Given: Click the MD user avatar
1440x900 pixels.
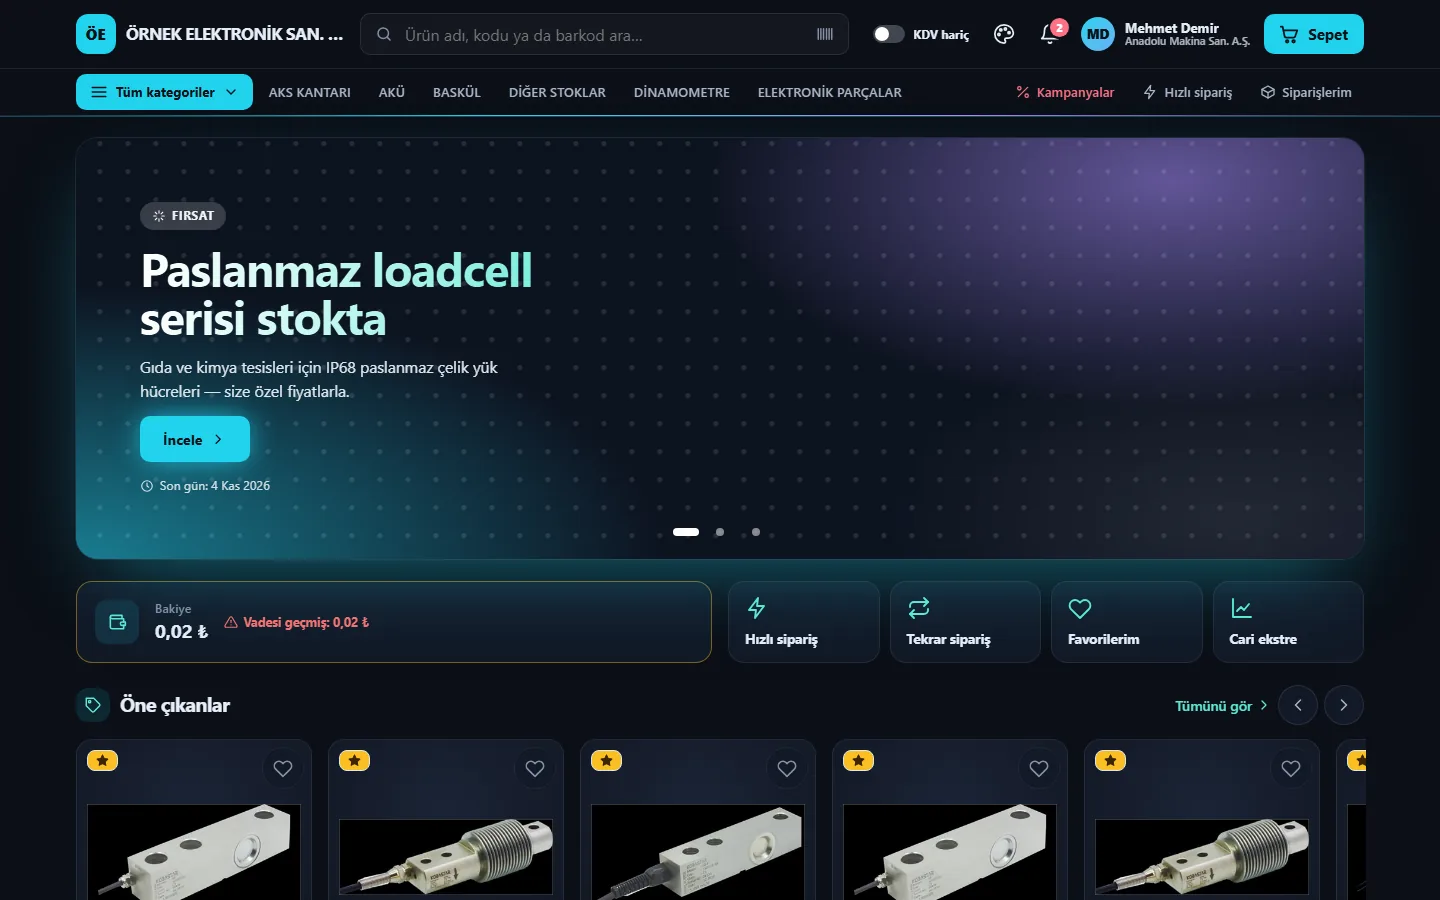Looking at the screenshot, I should (x=1098, y=34).
